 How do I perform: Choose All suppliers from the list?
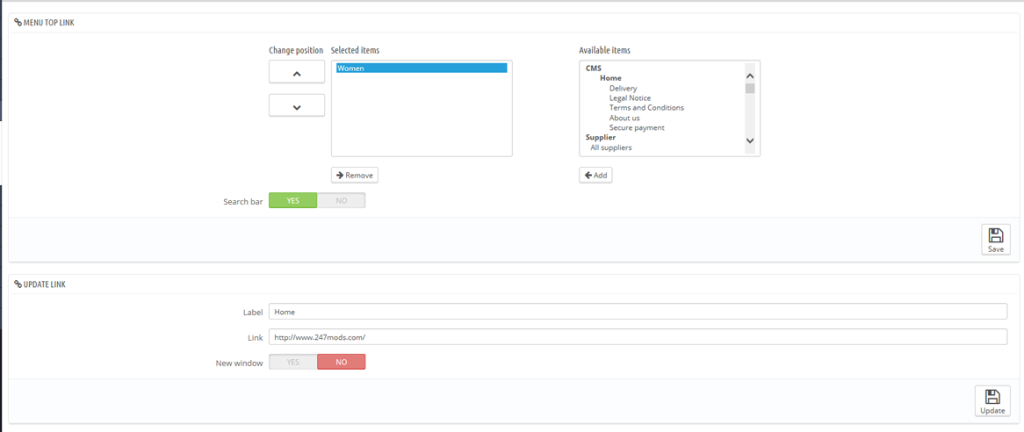(611, 148)
